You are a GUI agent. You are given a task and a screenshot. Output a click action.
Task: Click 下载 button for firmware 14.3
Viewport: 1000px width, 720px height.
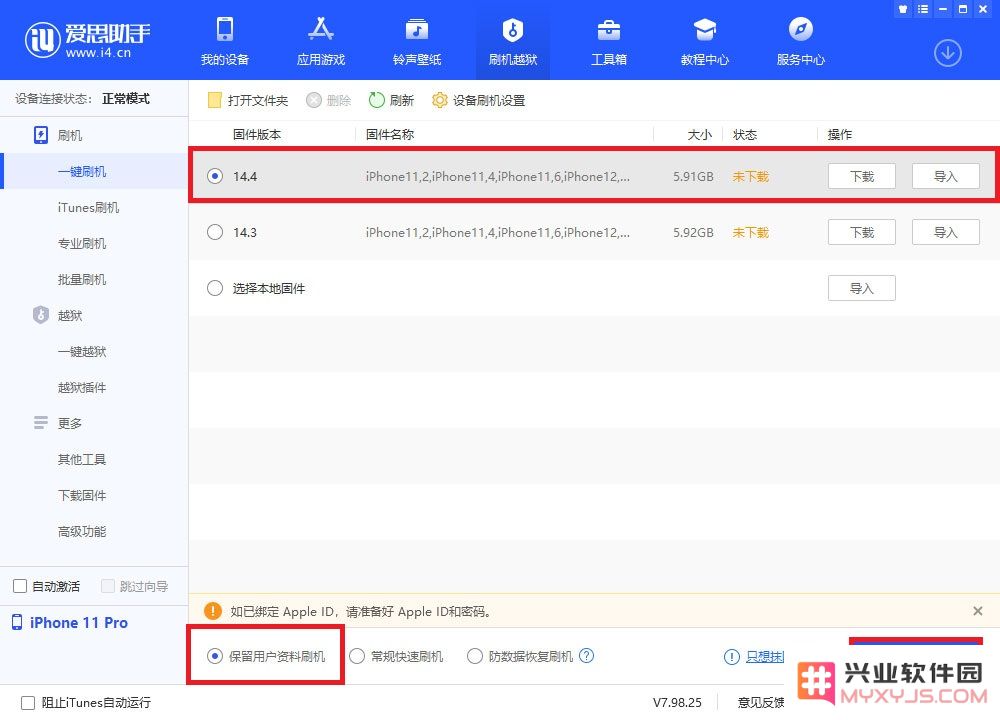[862, 232]
